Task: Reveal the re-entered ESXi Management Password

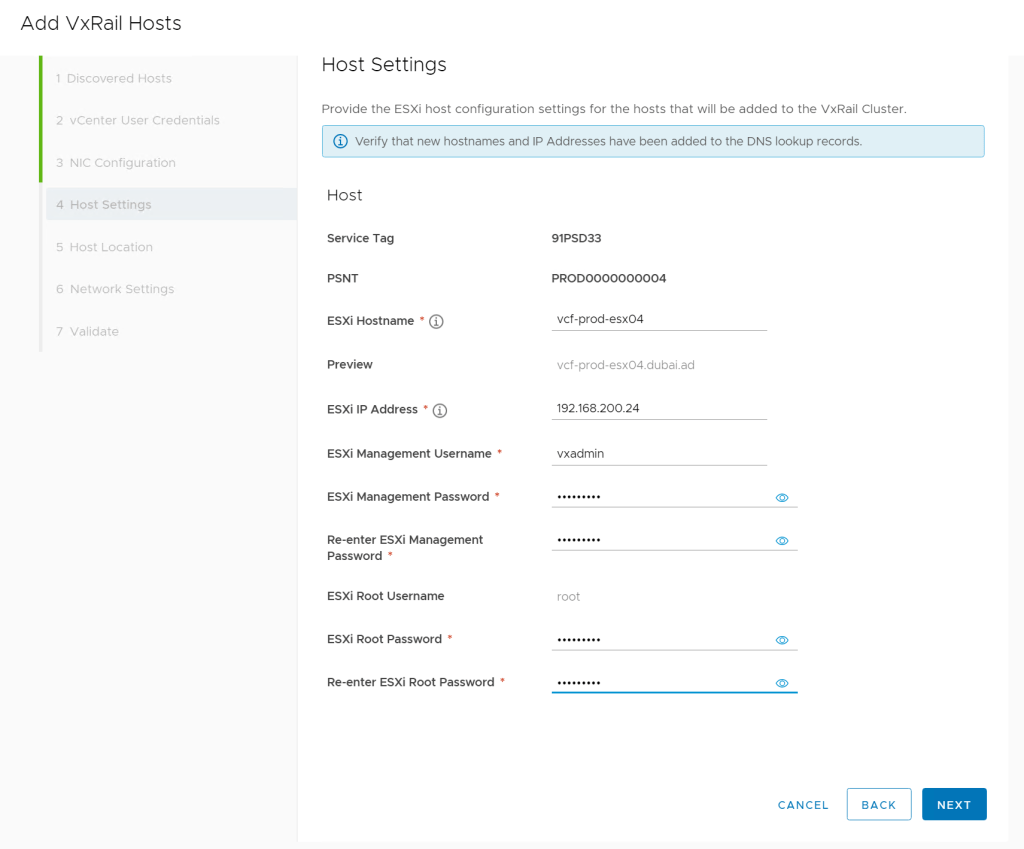Action: pyautogui.click(x=782, y=541)
